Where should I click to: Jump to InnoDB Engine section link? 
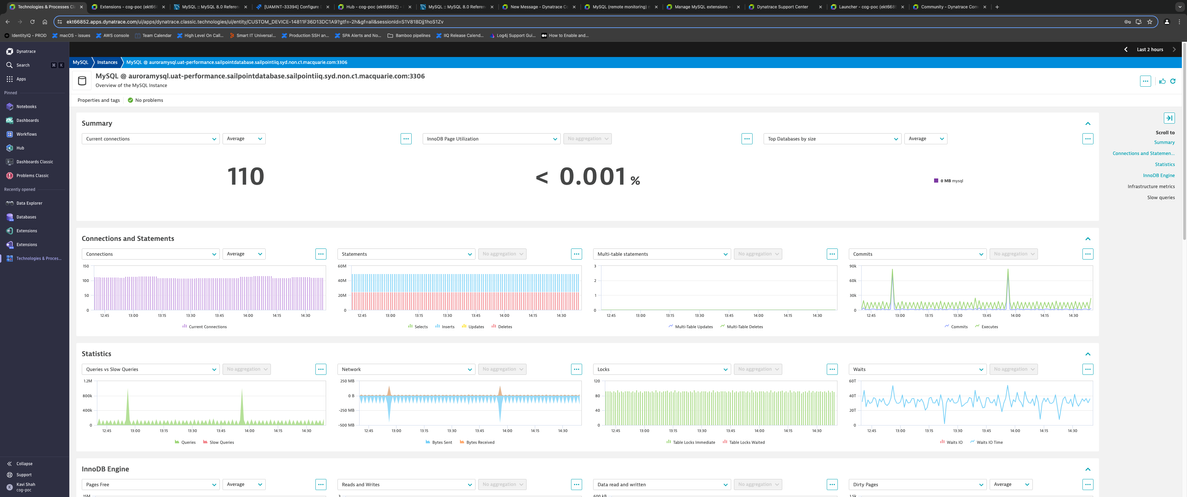click(1158, 175)
